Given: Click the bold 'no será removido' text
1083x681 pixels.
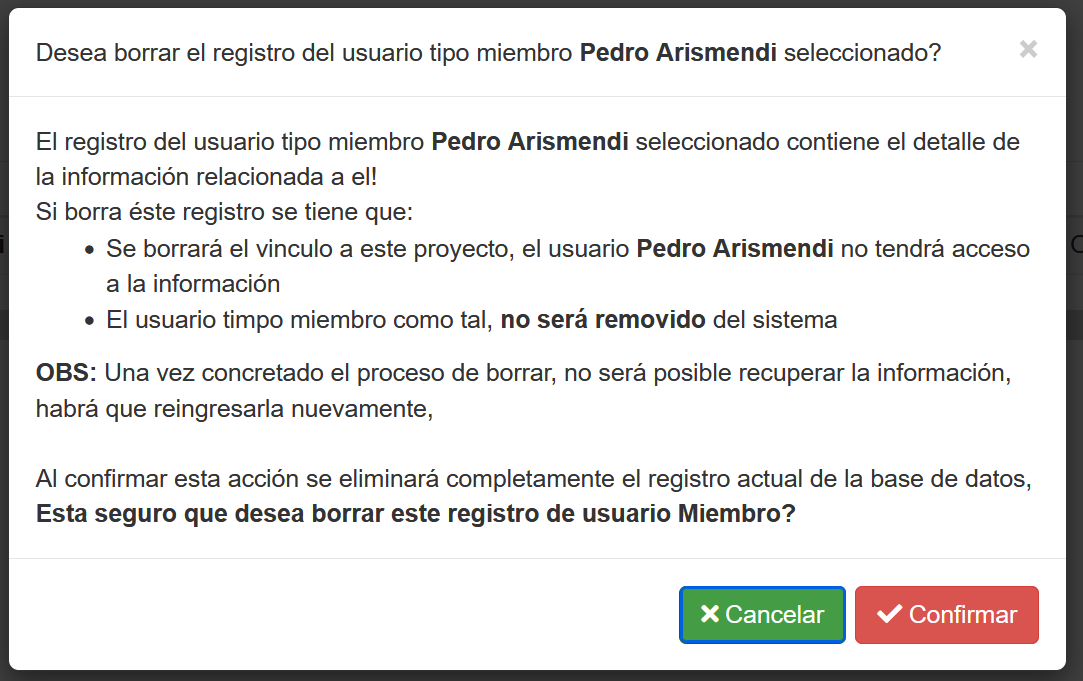Looking at the screenshot, I should click(603, 320).
